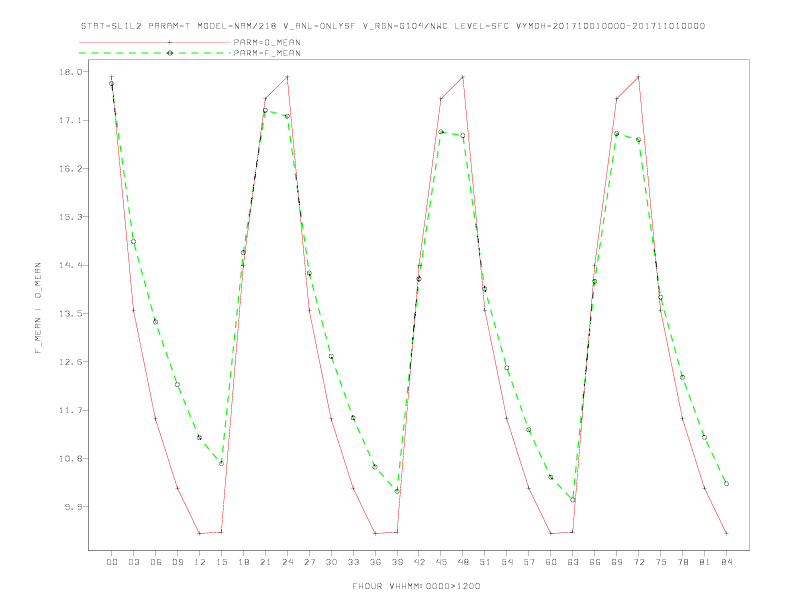Screen dimensions: 792x612
Task: Click the 14.4 y-axis tick label
Action: (x=70, y=265)
